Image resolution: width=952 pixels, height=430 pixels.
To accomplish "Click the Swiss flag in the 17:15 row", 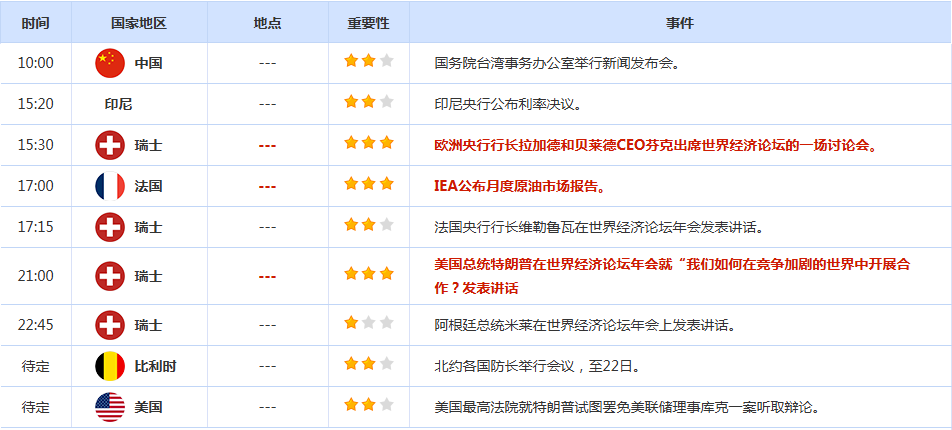I will (110, 227).
